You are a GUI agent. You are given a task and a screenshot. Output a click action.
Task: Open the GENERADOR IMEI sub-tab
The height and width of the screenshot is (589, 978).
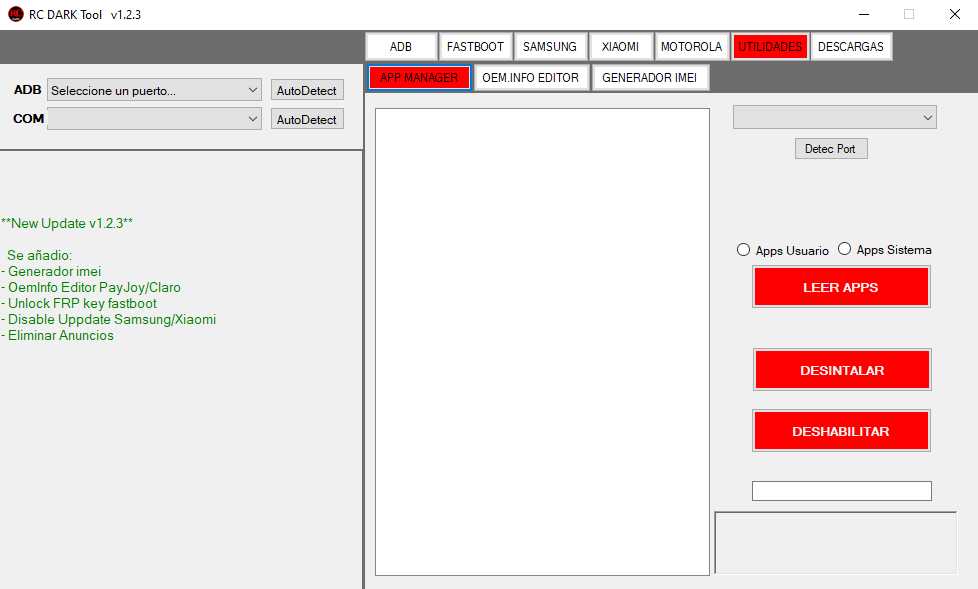650,78
